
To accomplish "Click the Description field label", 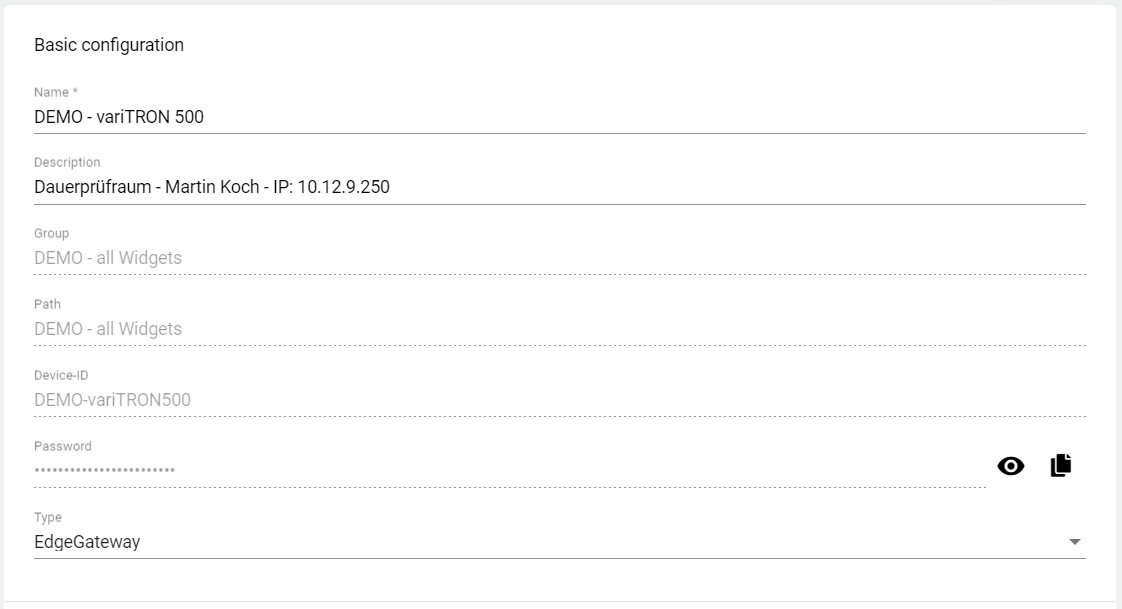I will click(x=67, y=162).
